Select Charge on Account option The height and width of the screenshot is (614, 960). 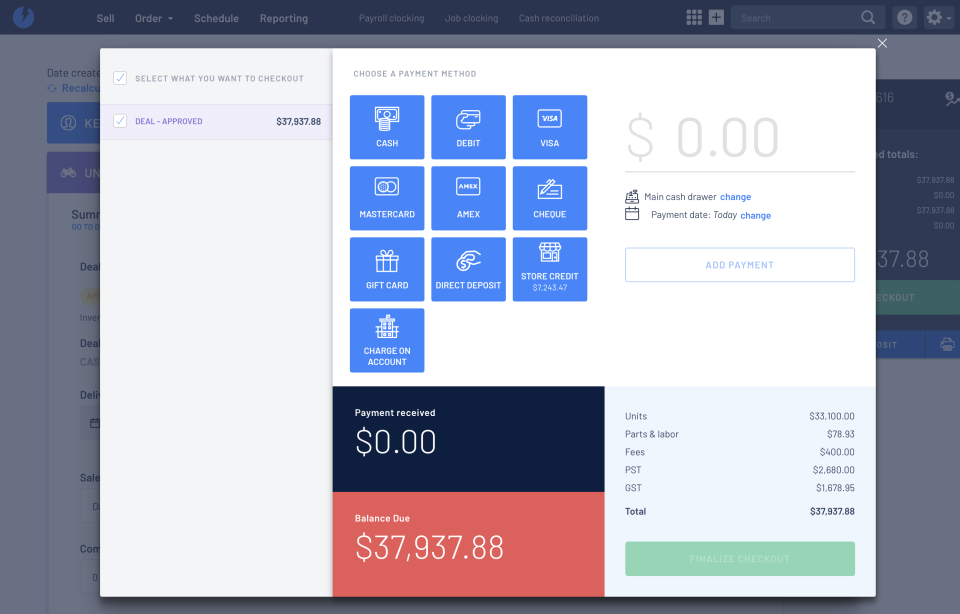pyautogui.click(x=387, y=340)
